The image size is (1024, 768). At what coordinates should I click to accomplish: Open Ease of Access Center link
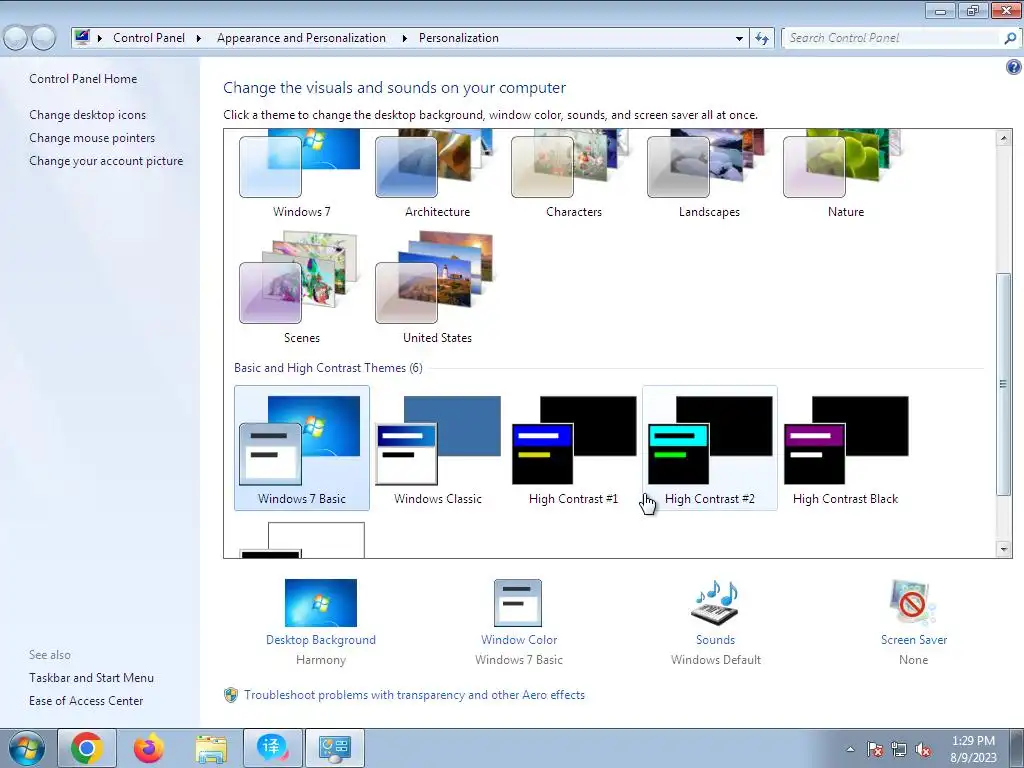(x=86, y=701)
